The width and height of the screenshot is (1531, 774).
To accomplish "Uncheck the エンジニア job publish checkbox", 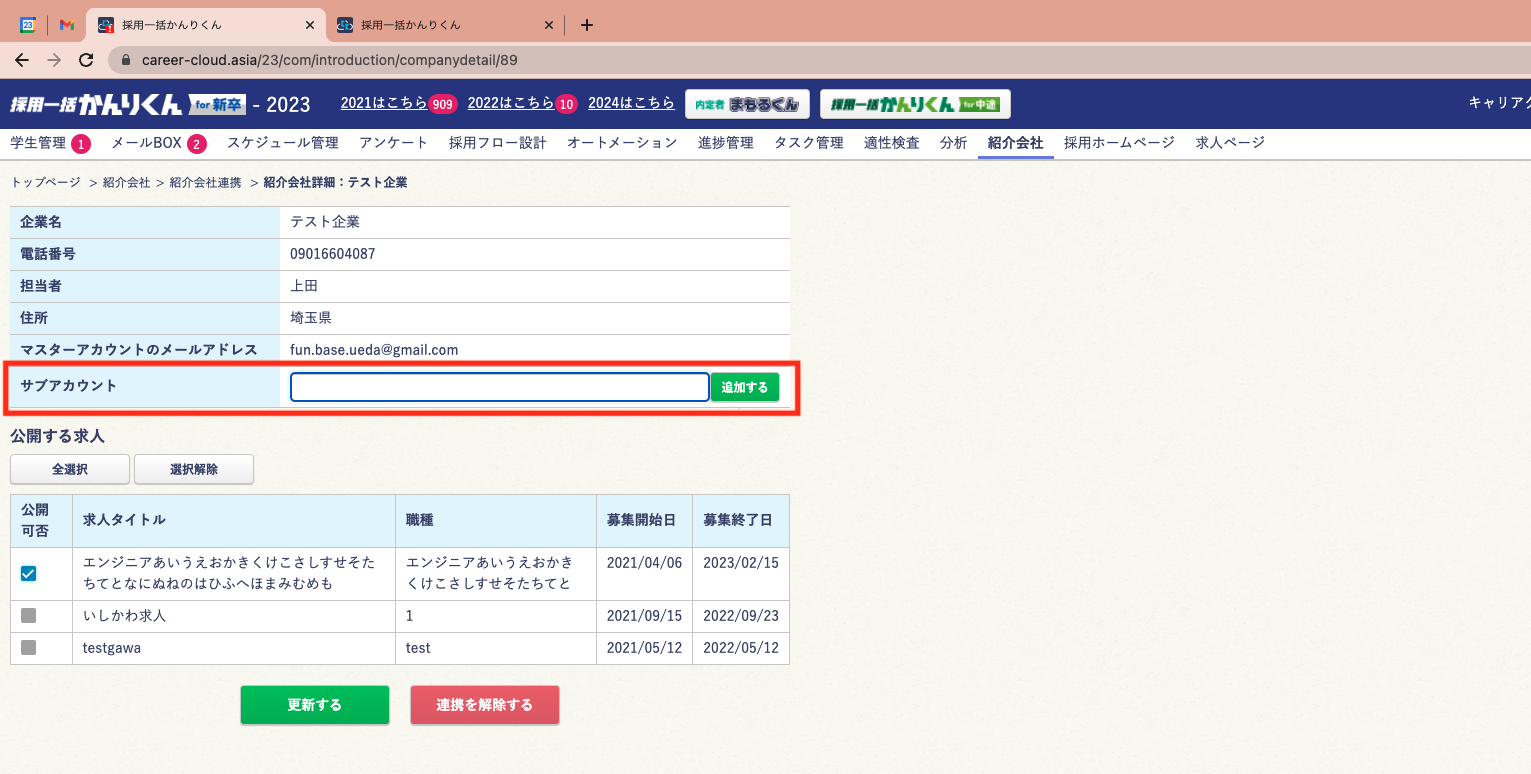I will (29, 573).
